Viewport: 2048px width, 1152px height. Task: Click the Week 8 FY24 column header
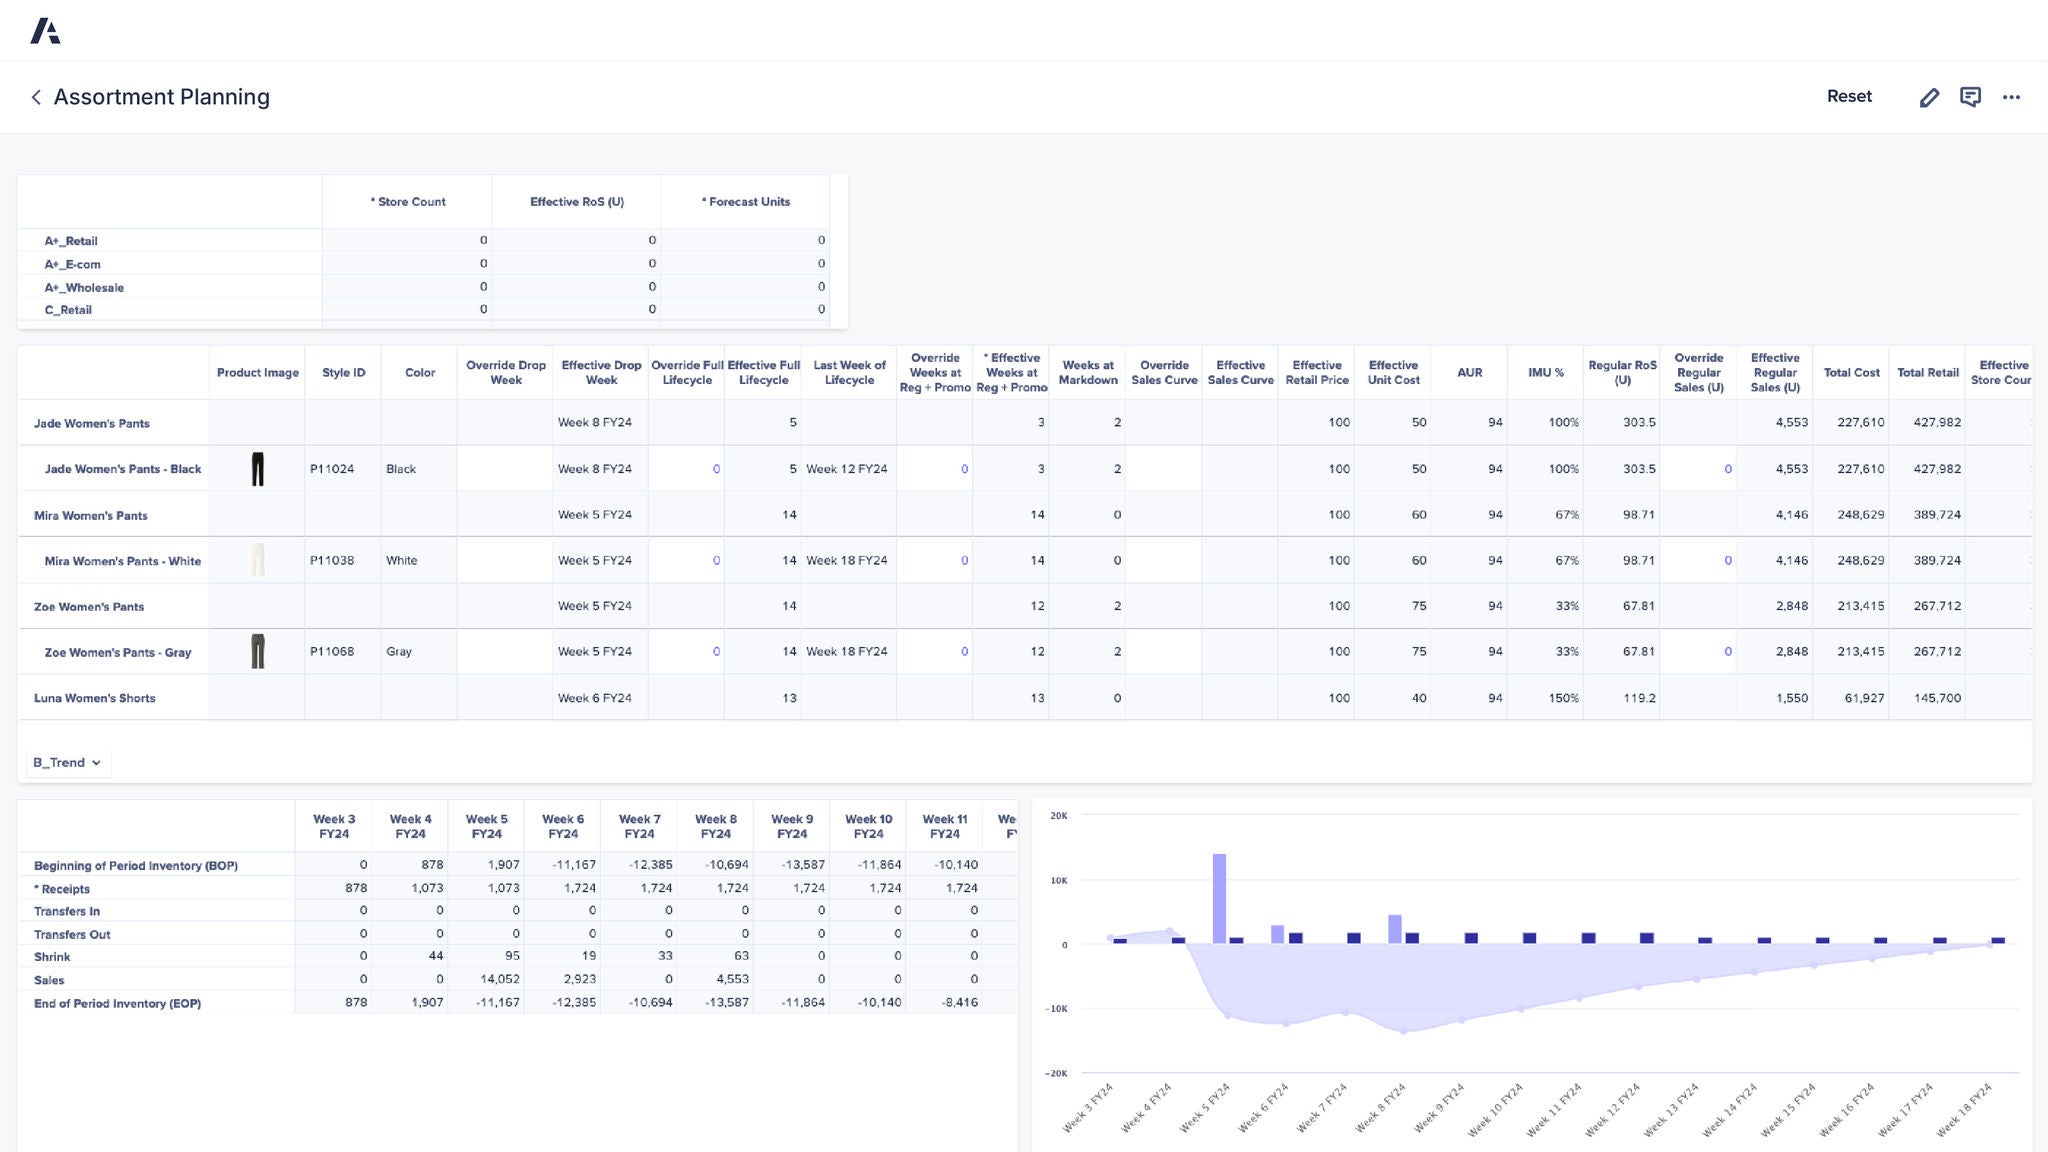716,825
